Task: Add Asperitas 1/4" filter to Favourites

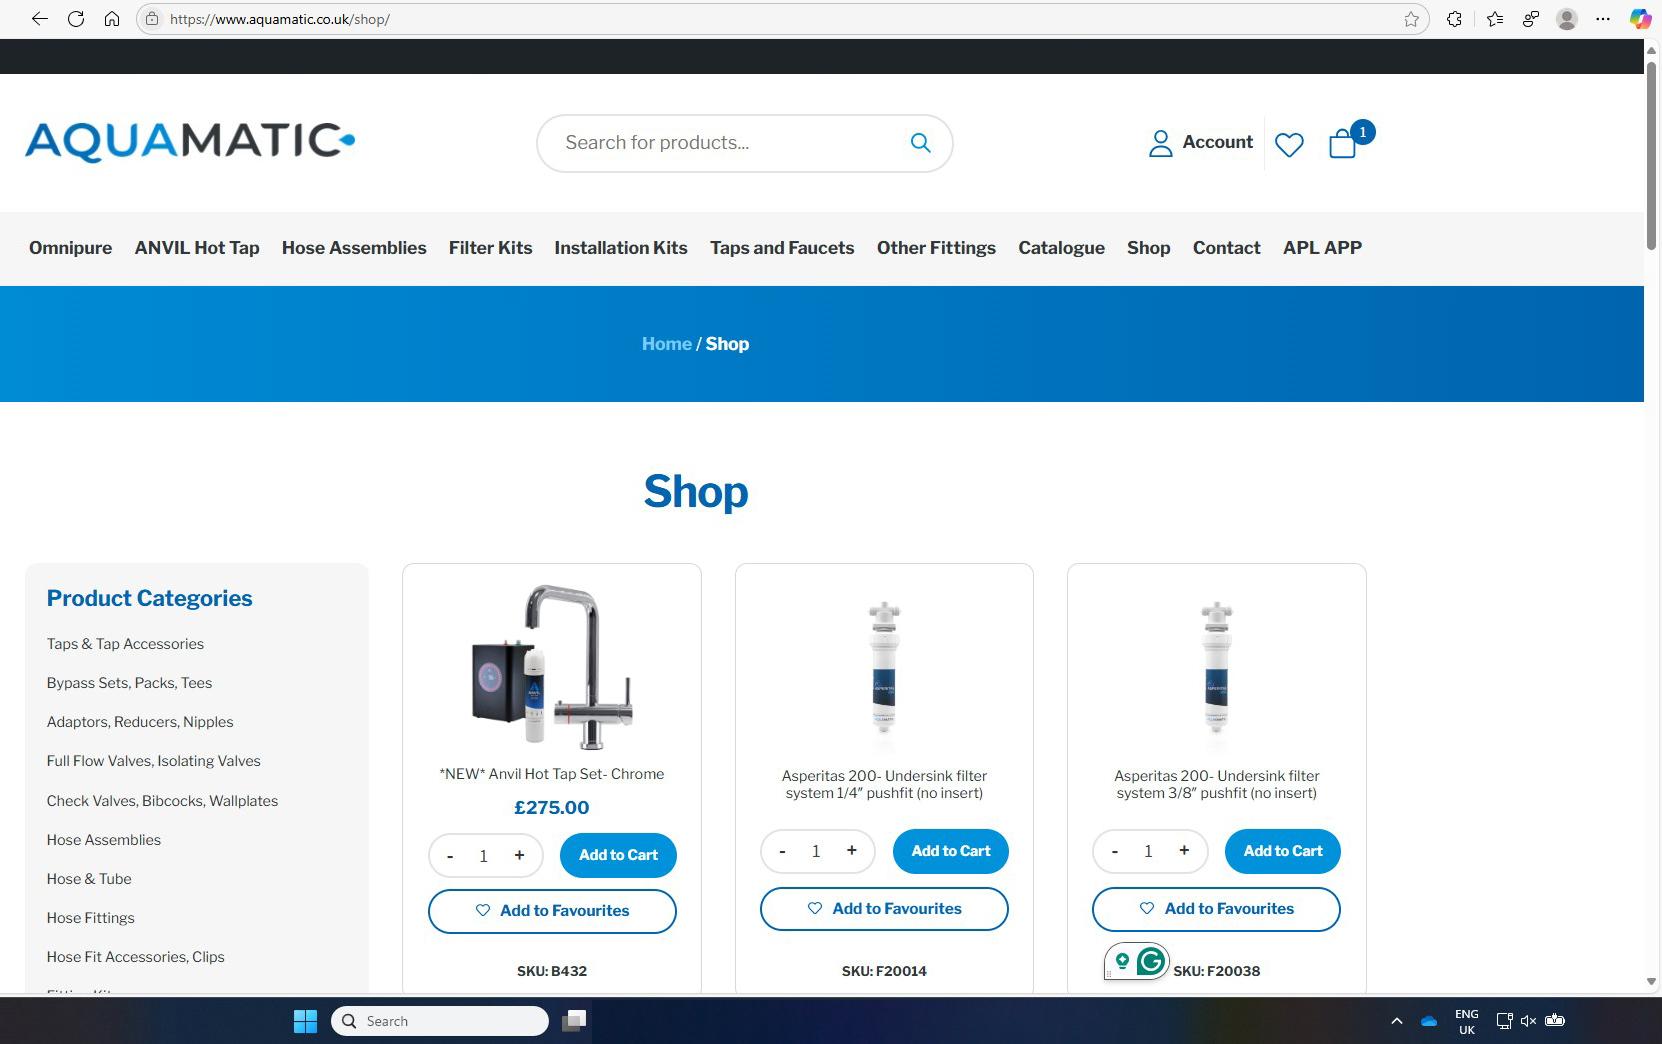Action: [x=884, y=909]
